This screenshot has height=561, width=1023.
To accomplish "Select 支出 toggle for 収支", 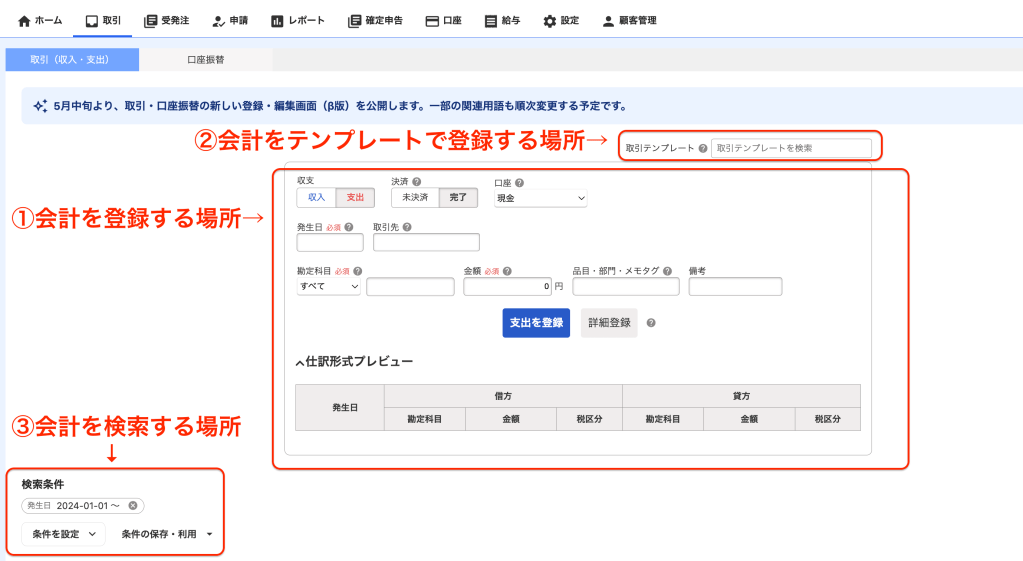I will pyautogui.click(x=355, y=198).
